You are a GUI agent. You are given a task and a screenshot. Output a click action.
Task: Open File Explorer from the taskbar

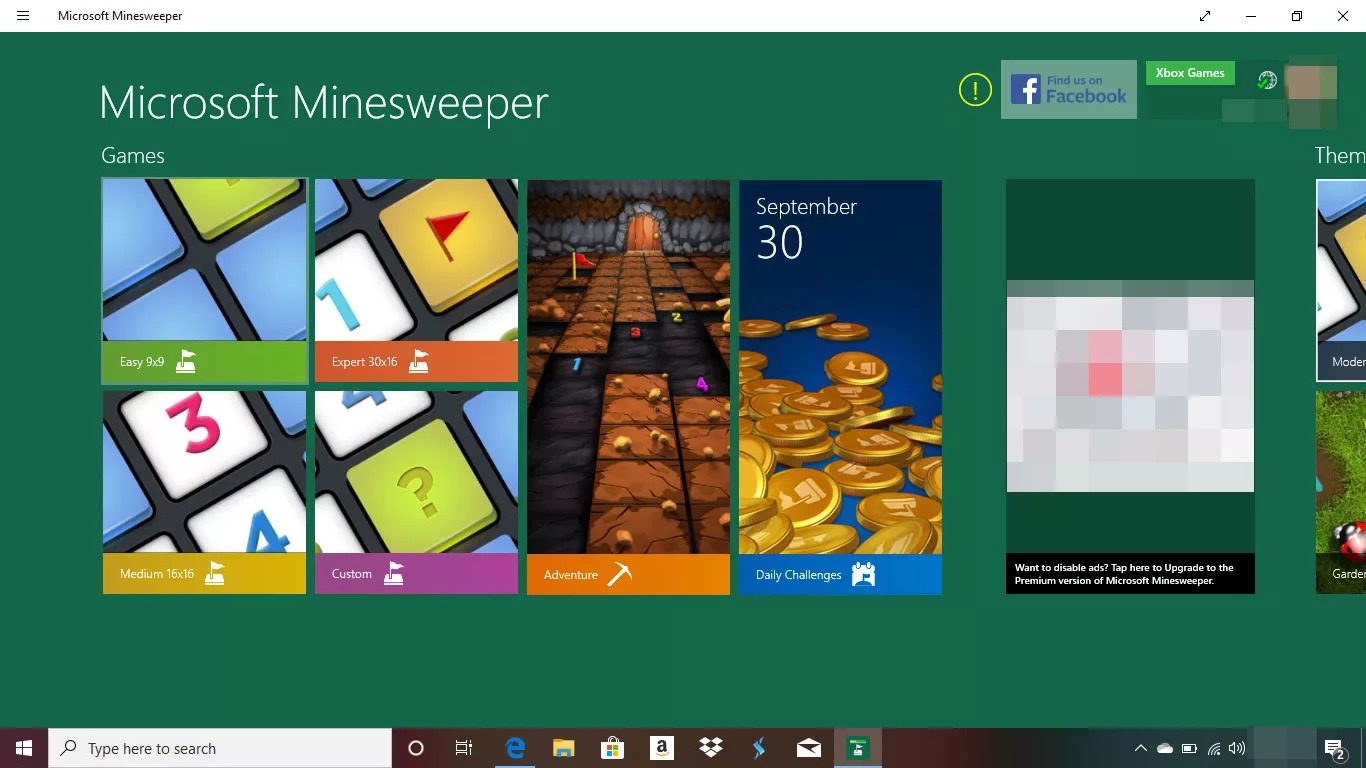point(564,748)
